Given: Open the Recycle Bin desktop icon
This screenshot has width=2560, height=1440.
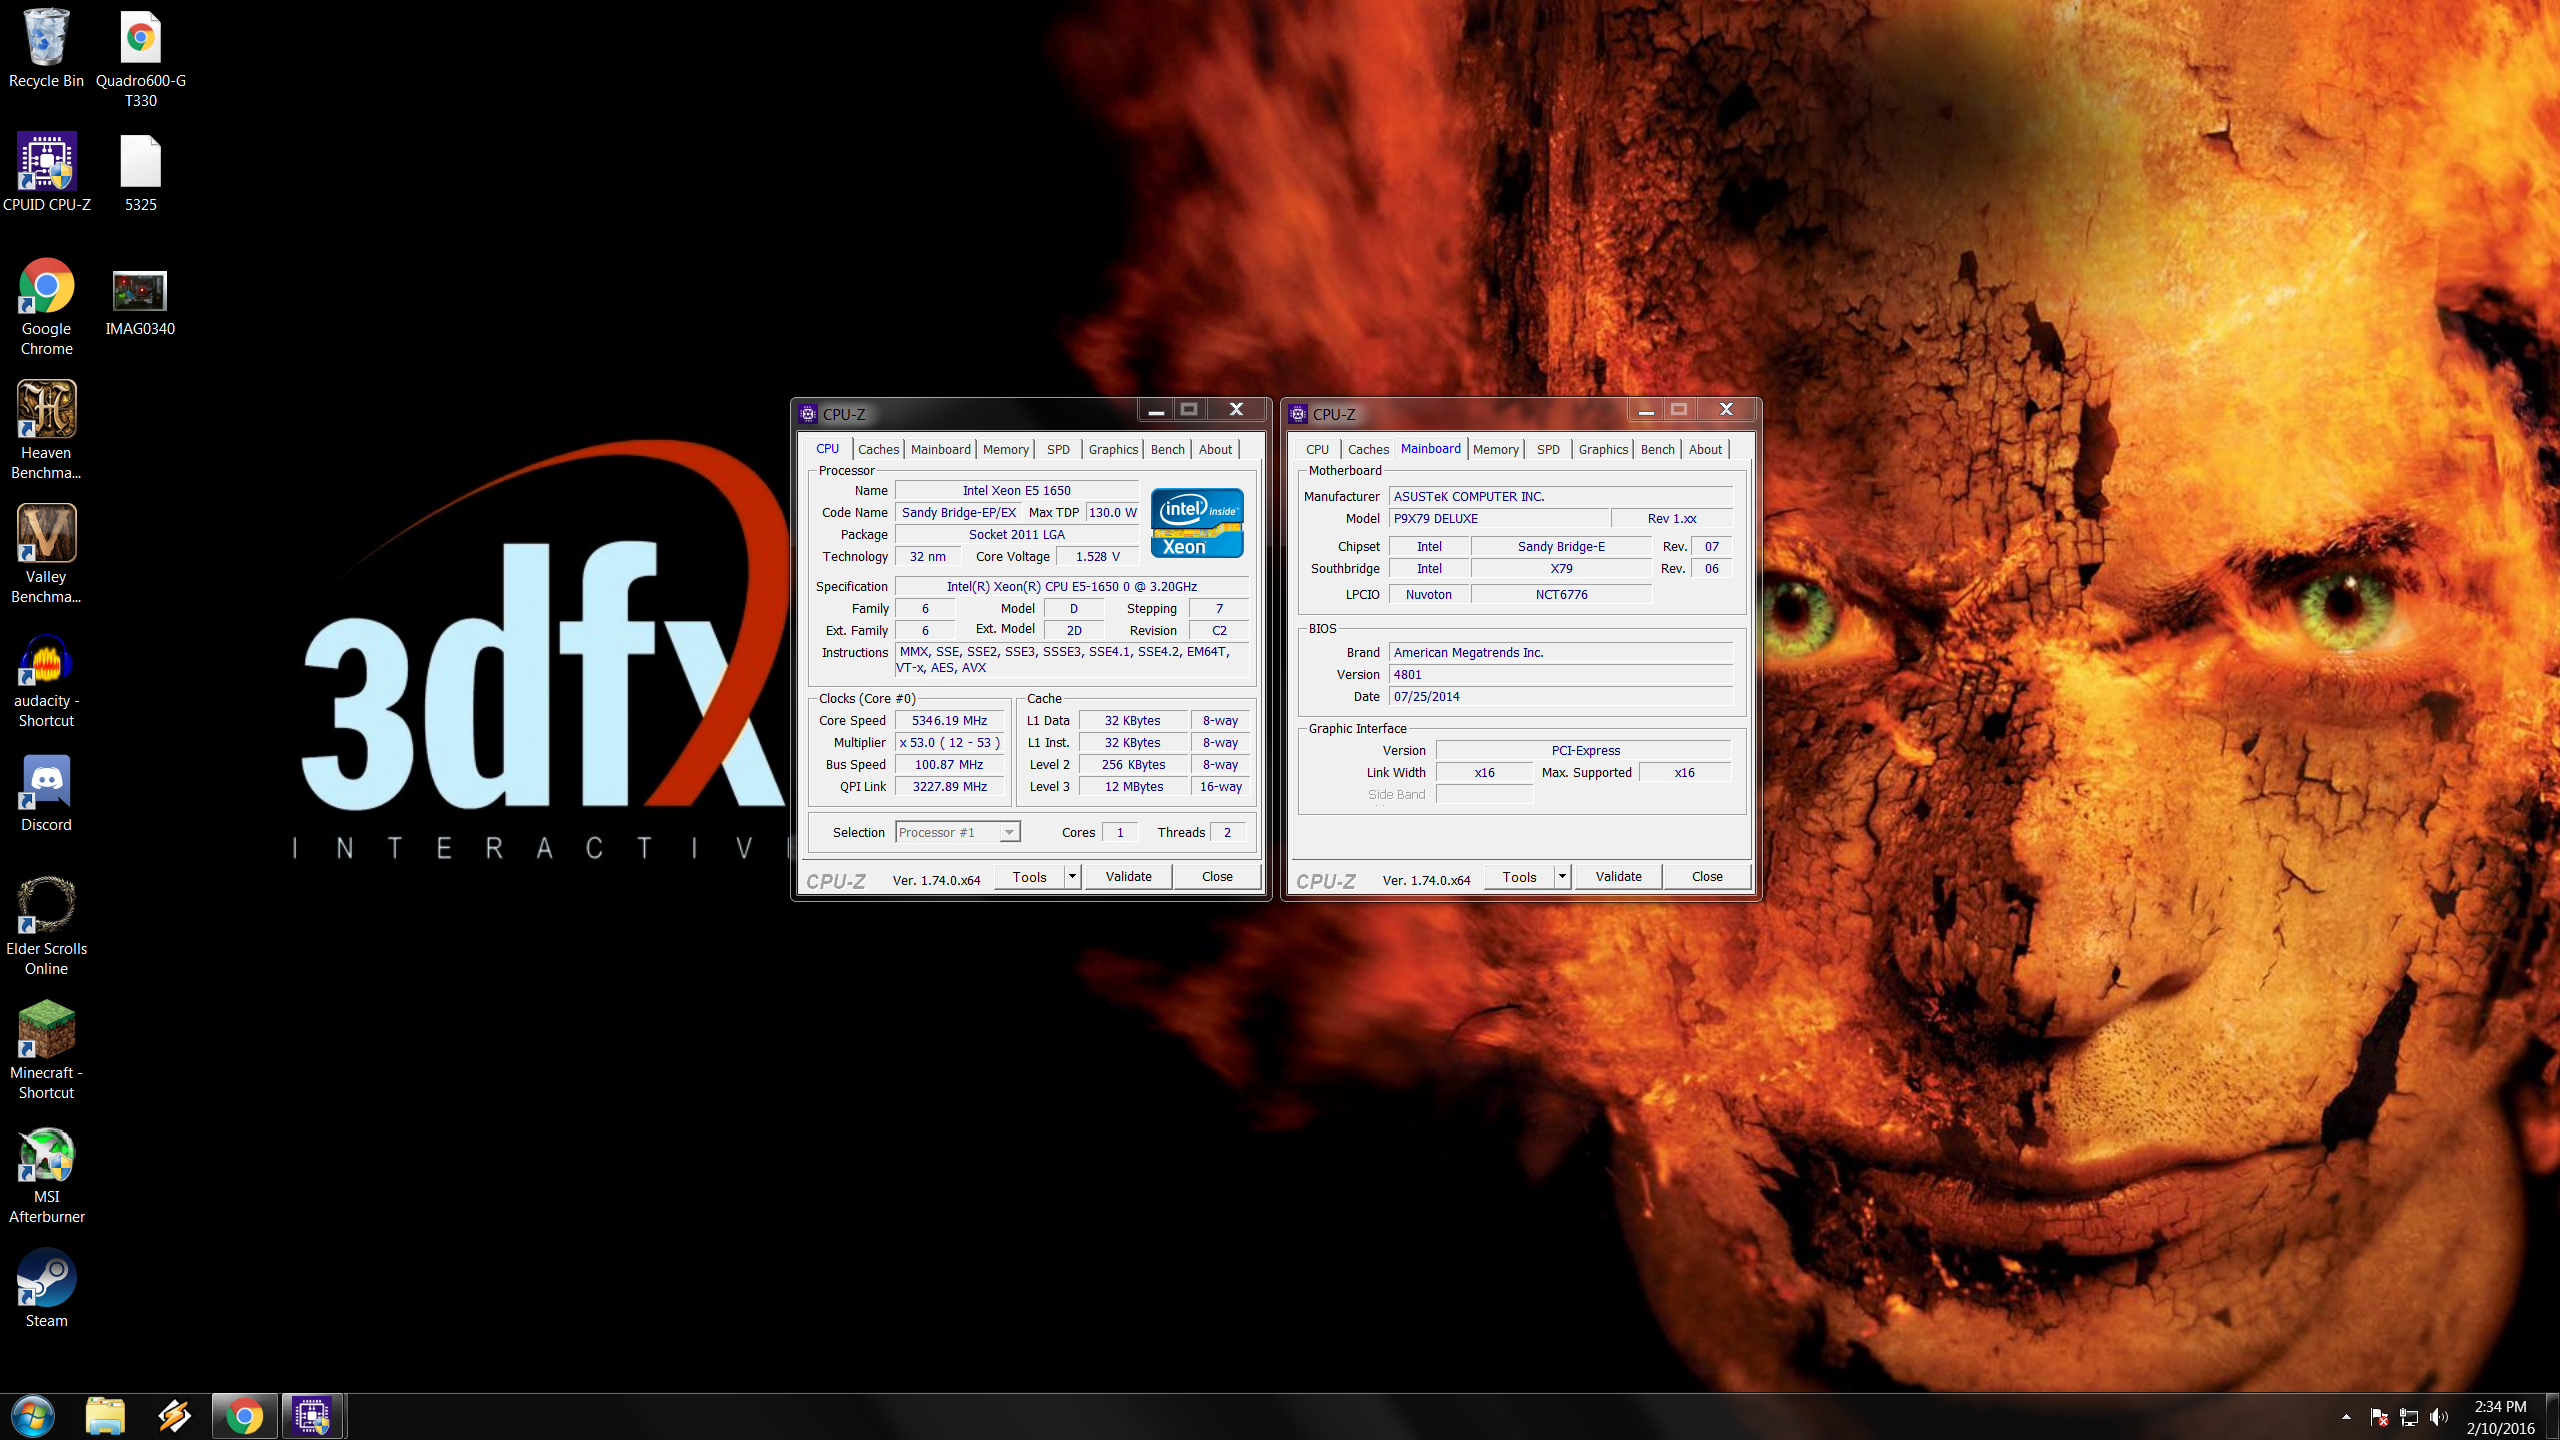Looking at the screenshot, I should point(46,48).
